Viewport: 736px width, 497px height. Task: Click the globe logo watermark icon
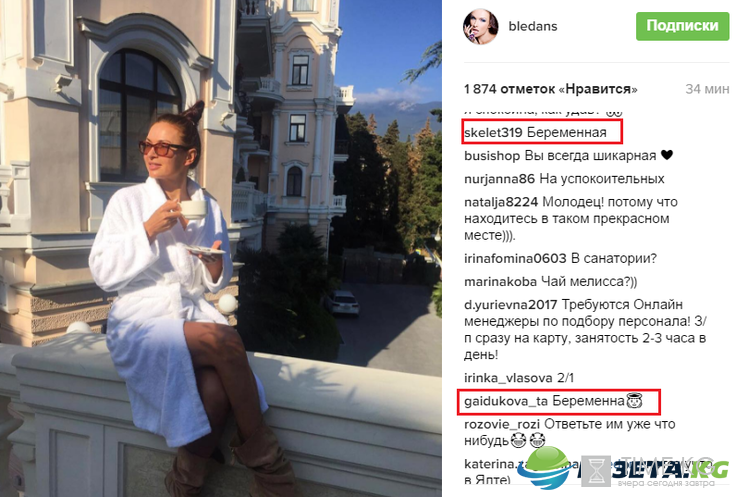544,466
